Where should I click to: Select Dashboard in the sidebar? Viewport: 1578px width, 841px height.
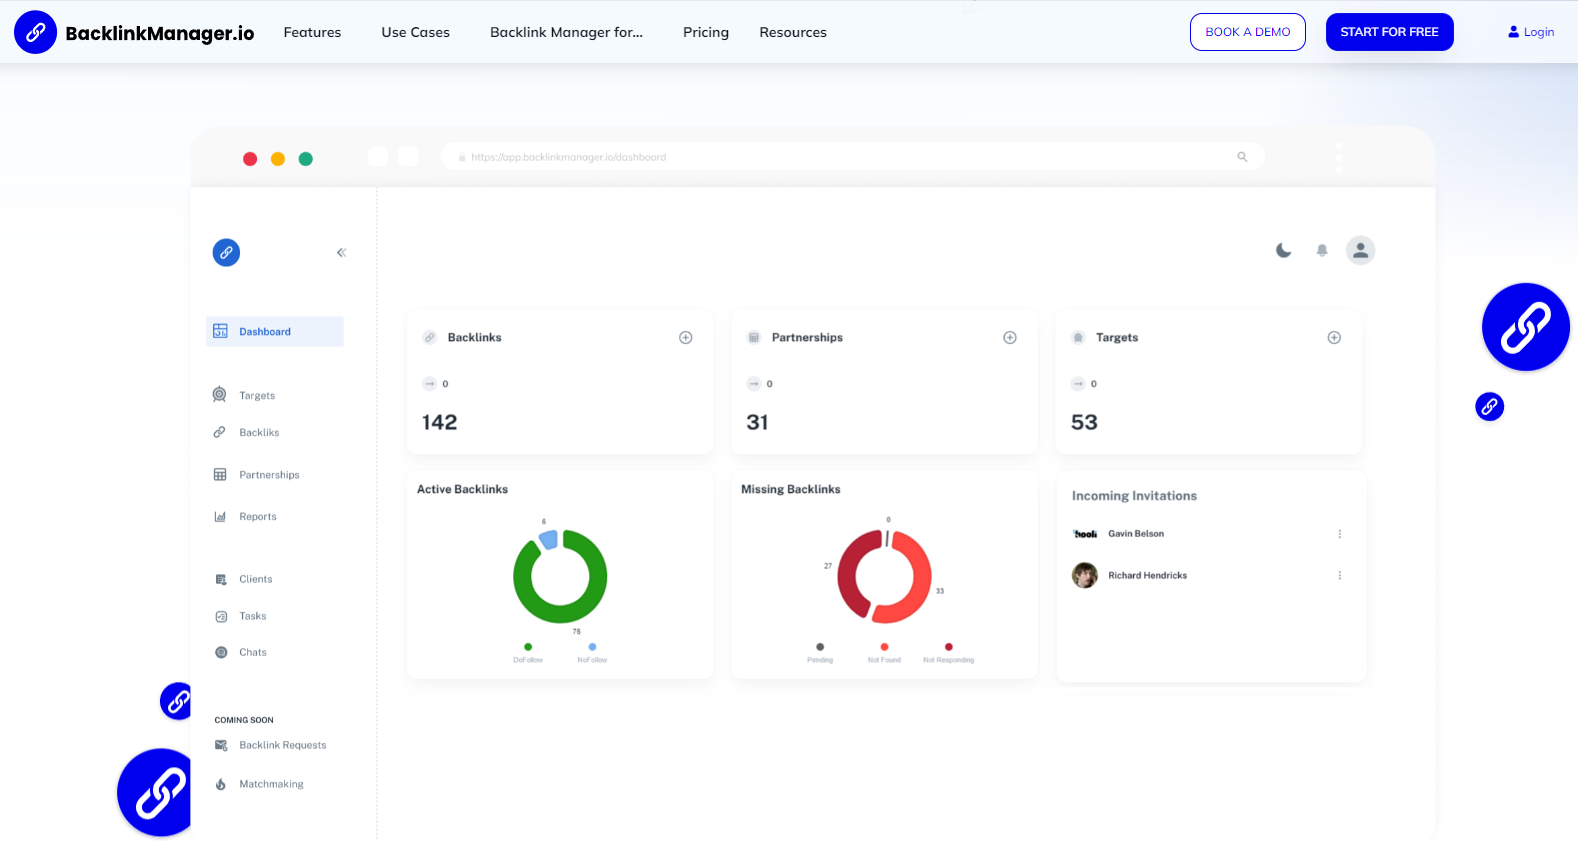pos(275,332)
